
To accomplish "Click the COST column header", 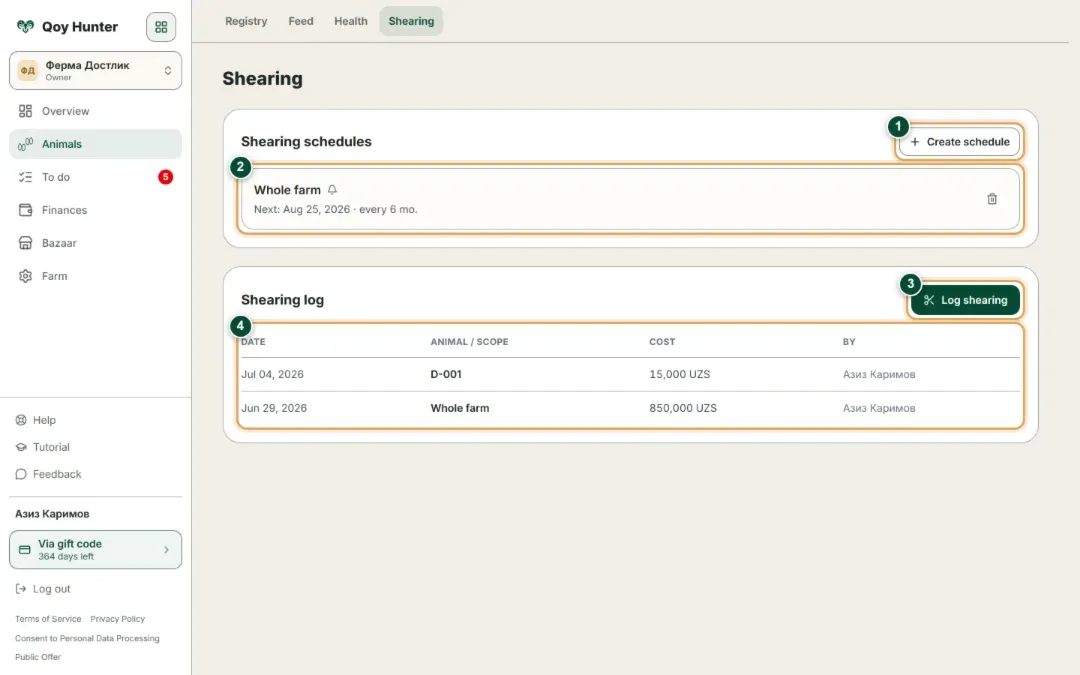I will coord(662,342).
